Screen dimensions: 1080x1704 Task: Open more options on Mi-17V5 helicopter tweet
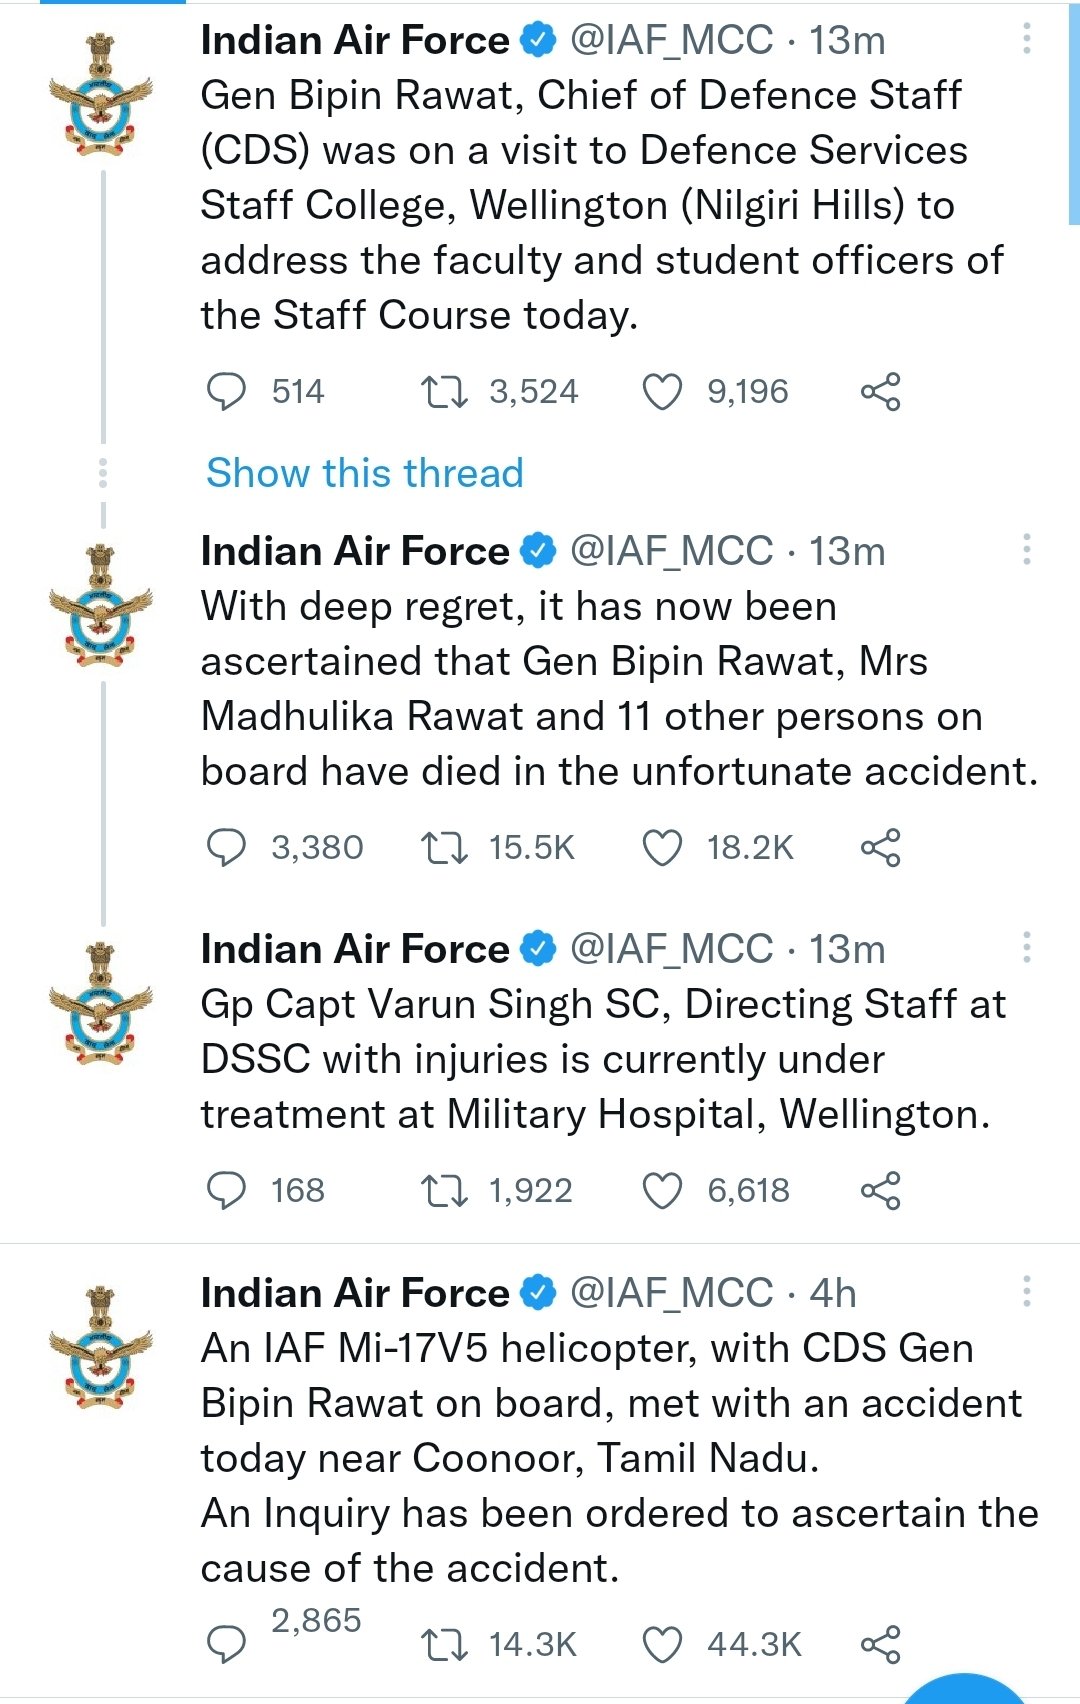[1026, 1291]
